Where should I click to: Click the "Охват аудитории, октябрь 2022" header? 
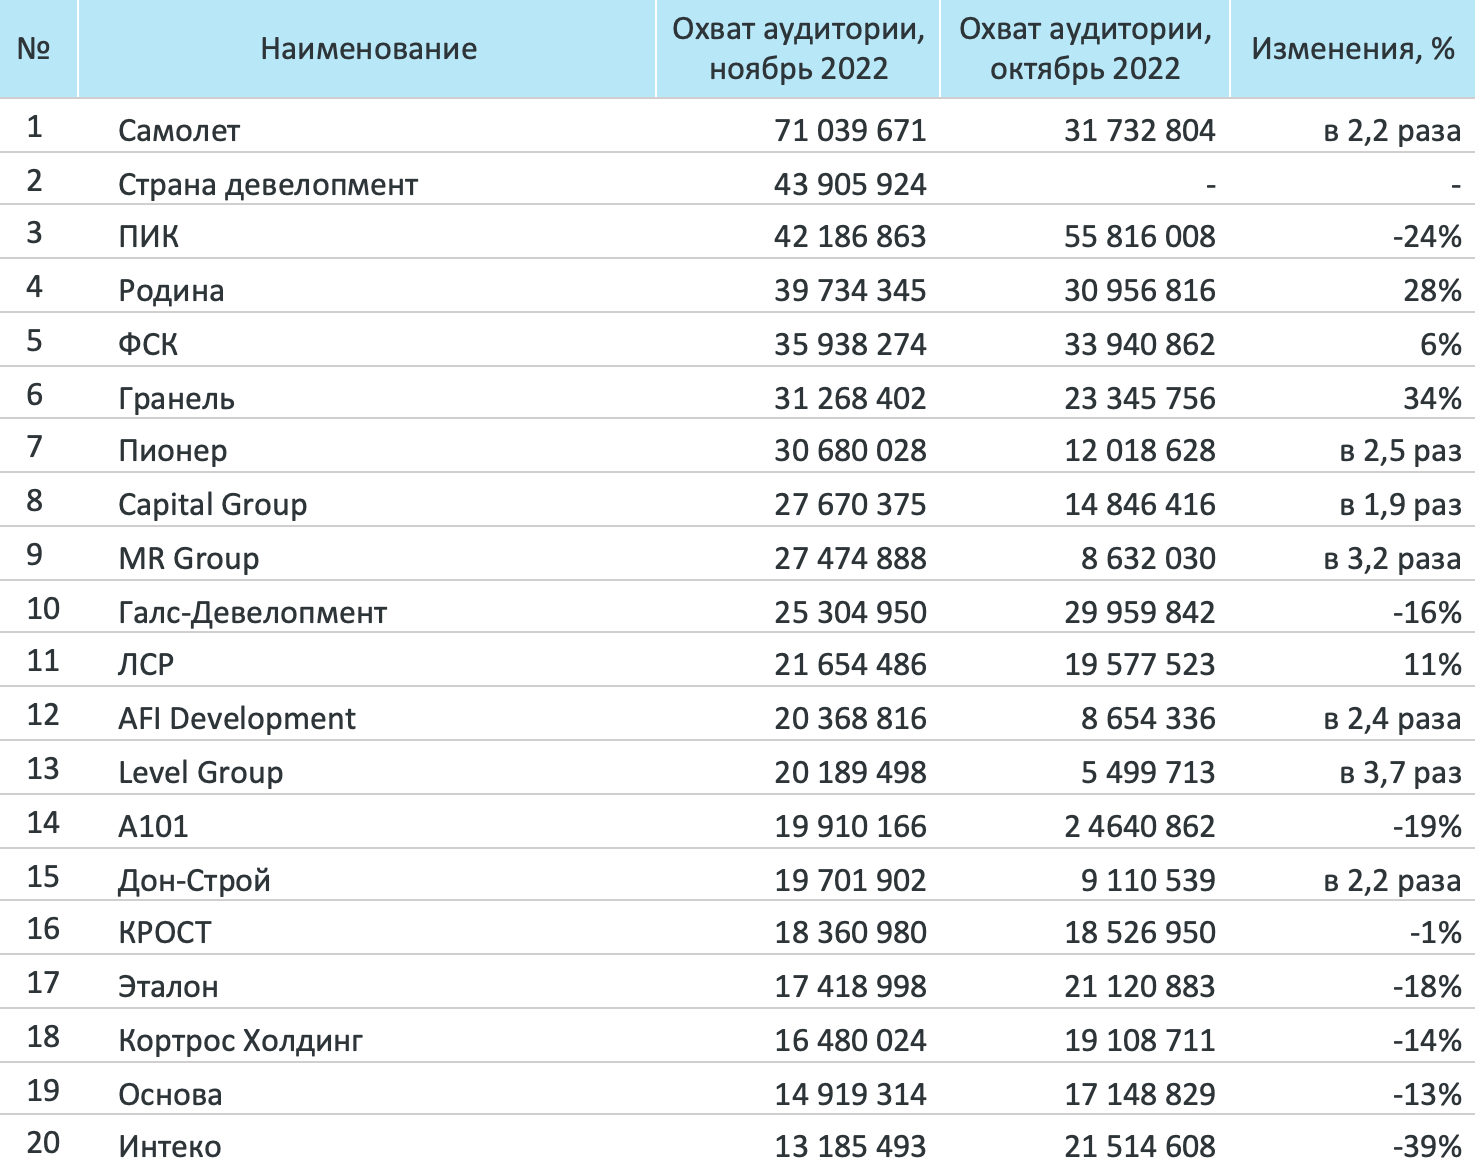click(x=1085, y=49)
